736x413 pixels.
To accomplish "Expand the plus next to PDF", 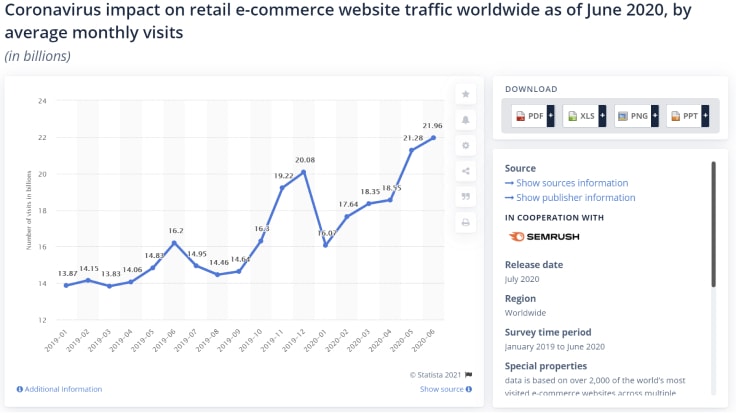I will click(551, 116).
